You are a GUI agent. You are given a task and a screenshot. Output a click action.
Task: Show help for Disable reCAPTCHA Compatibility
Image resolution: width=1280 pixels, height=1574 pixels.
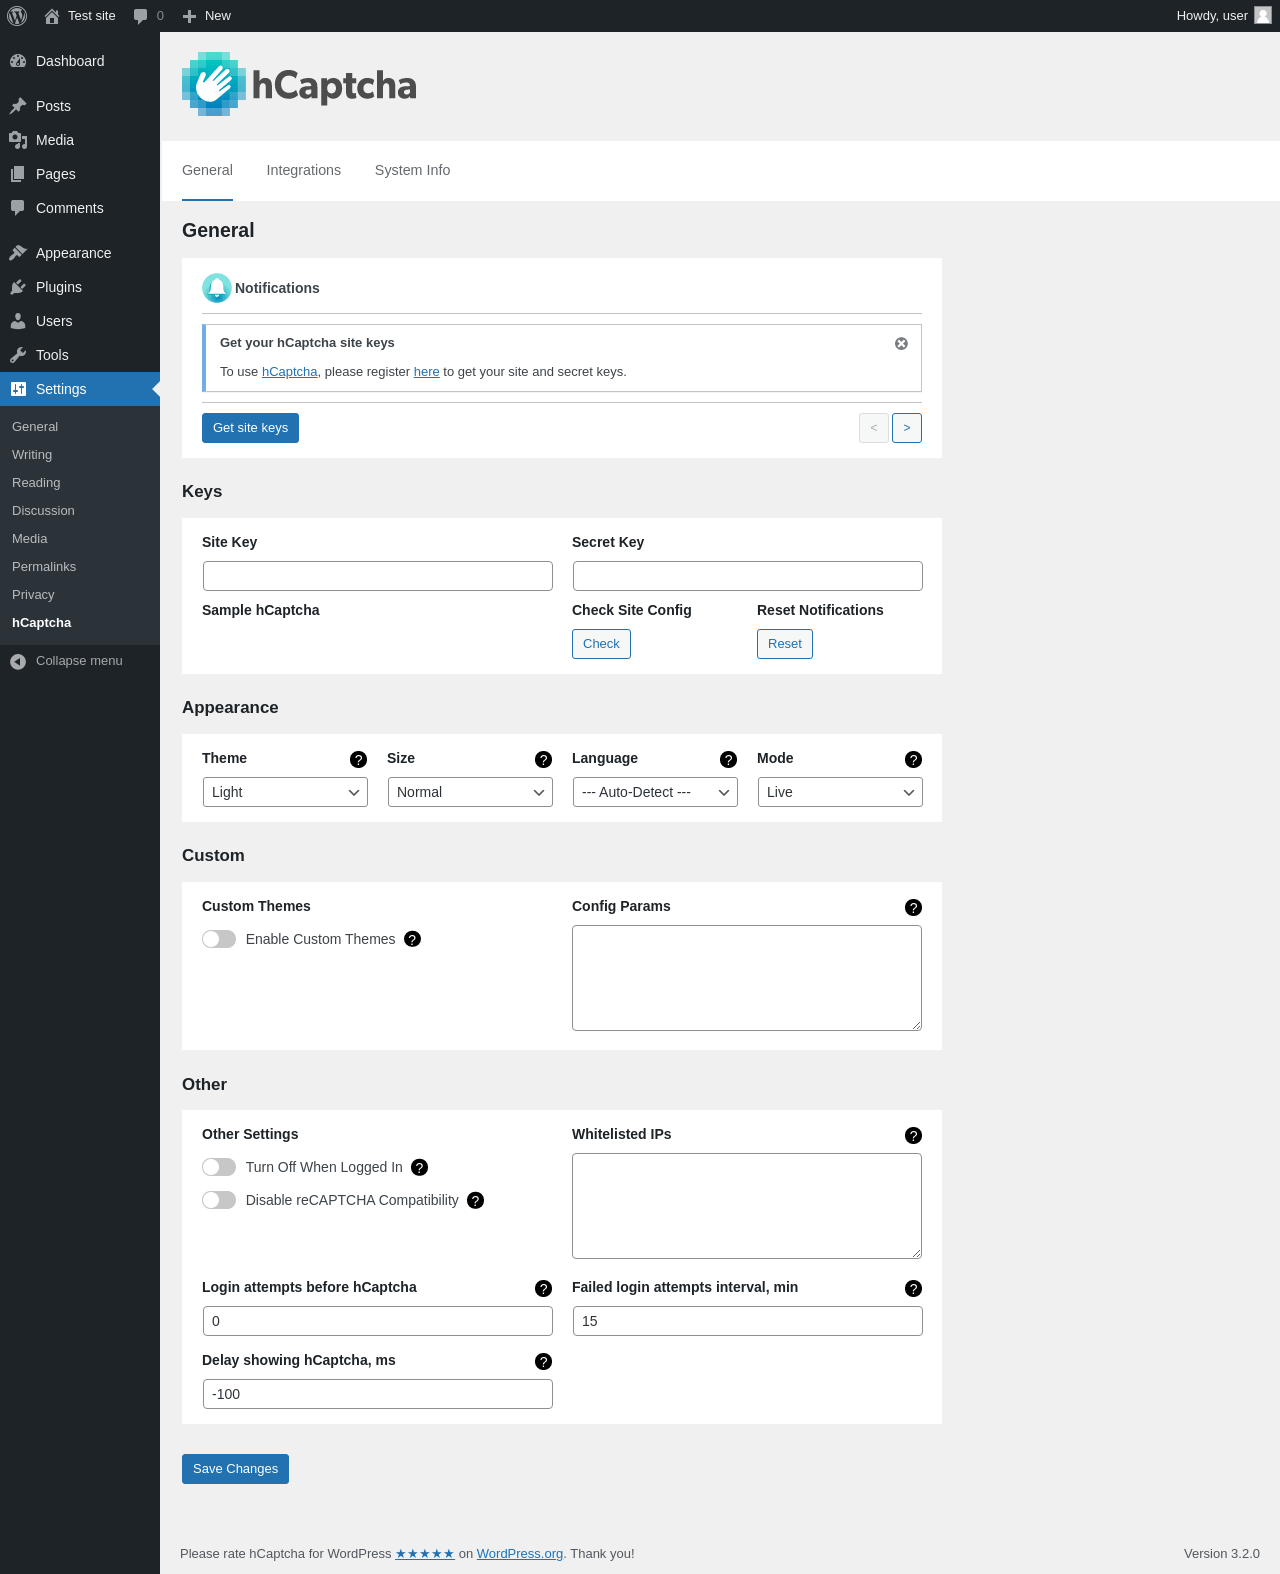pyautogui.click(x=476, y=1200)
